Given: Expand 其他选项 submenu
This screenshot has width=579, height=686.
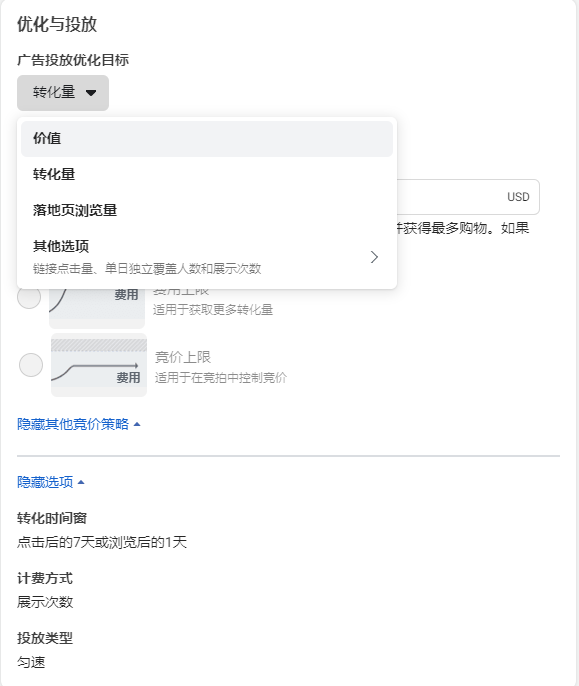Looking at the screenshot, I should pyautogui.click(x=207, y=257).
